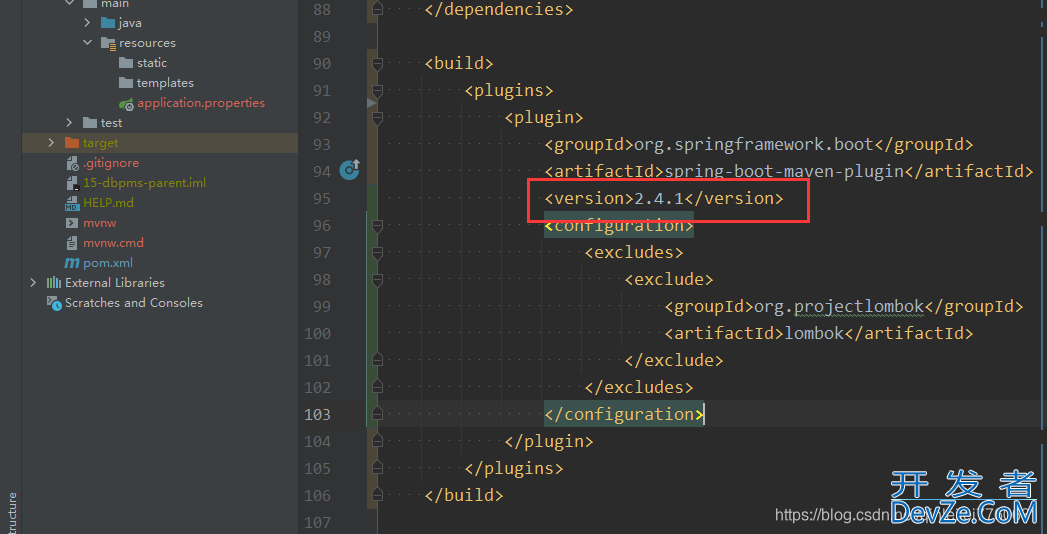This screenshot has height=534, width=1047.
Task: Click the application.properties Spring leaf icon
Action: [126, 103]
